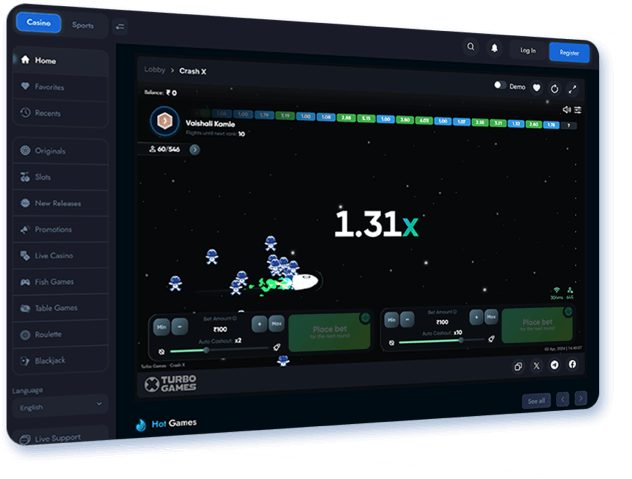
Task: Add Crash X to favorites heart
Action: tap(536, 87)
